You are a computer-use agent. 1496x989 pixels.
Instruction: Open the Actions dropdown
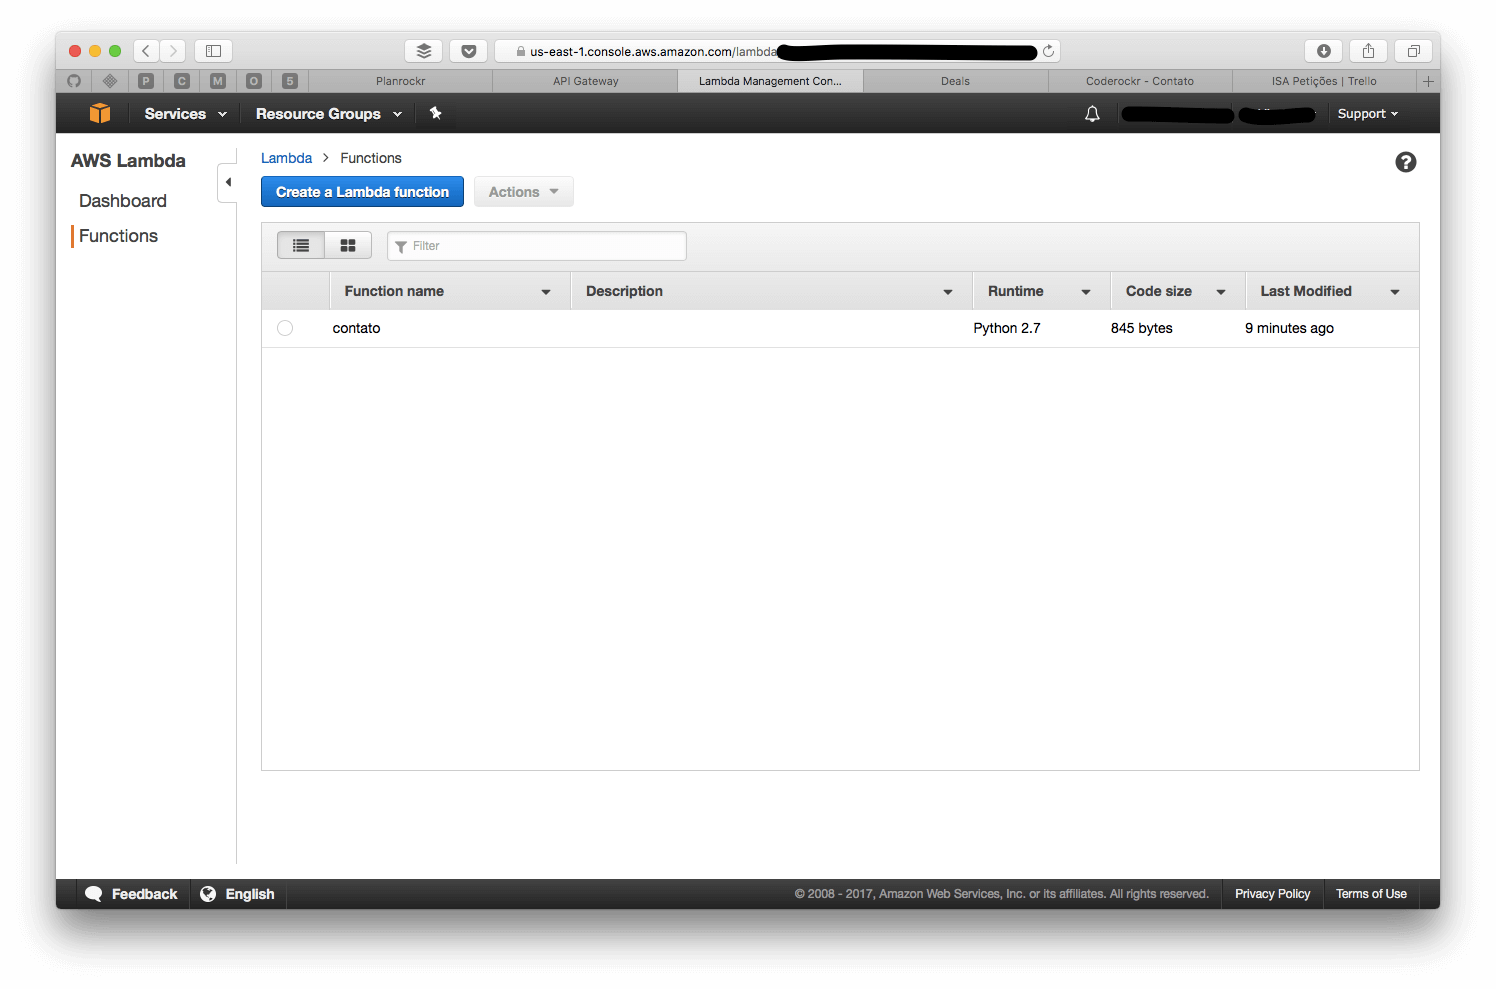(x=523, y=191)
